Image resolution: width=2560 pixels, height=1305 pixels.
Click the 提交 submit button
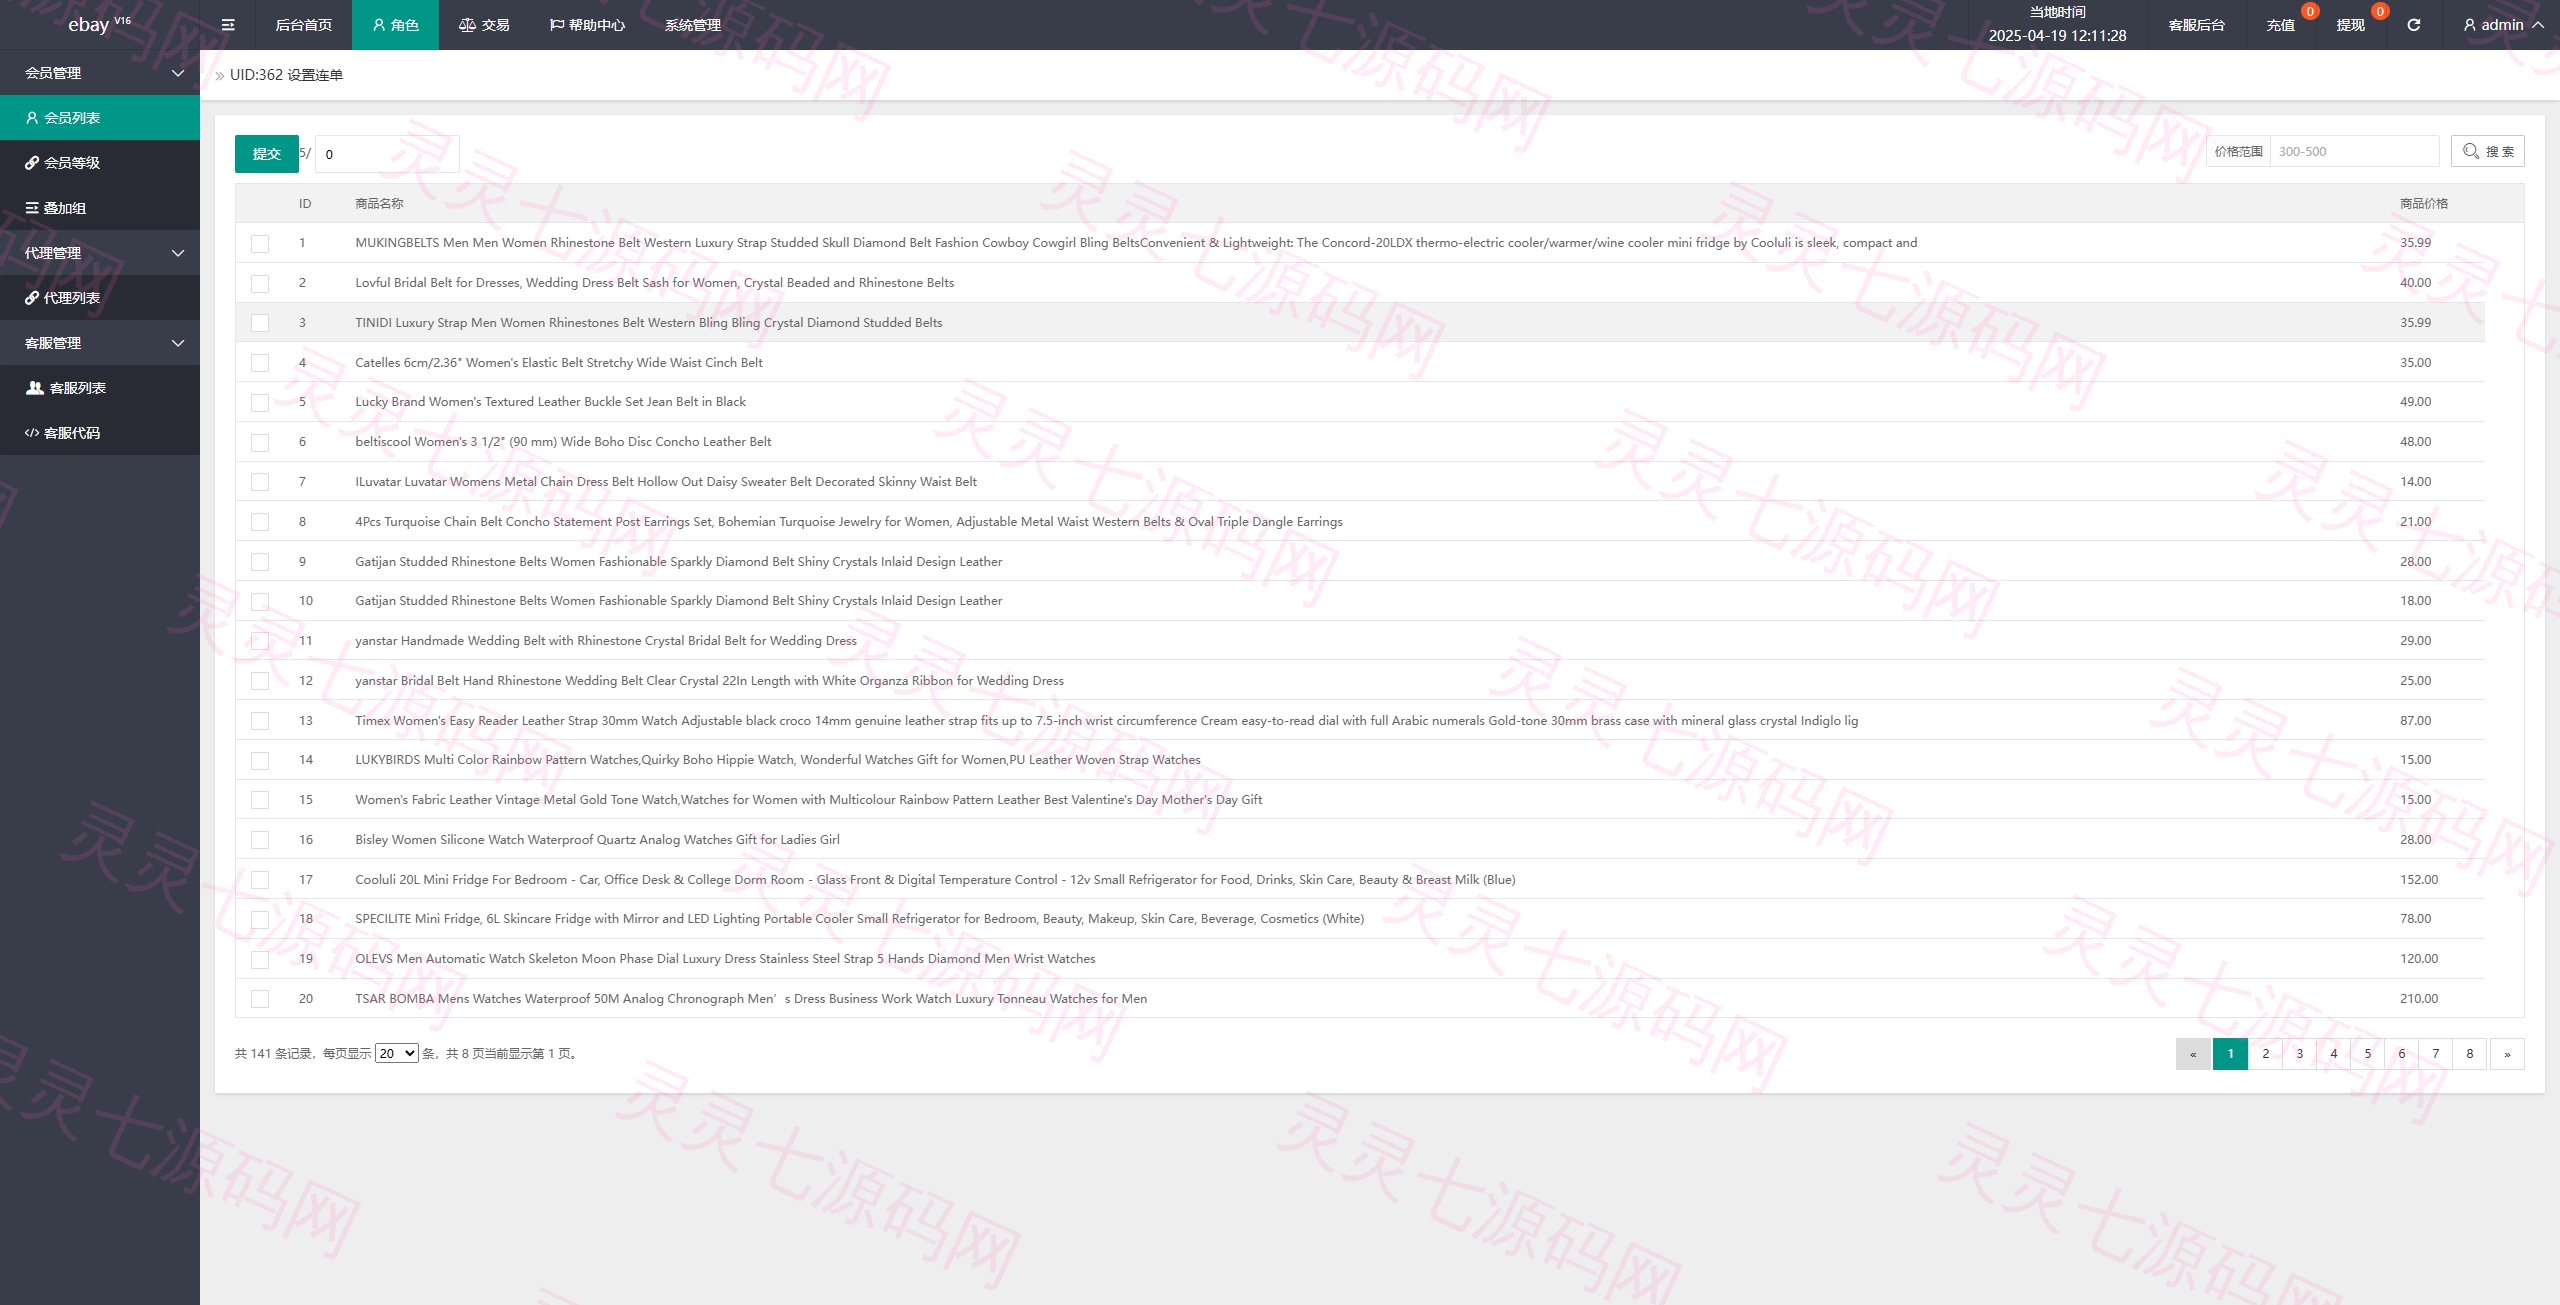[267, 154]
